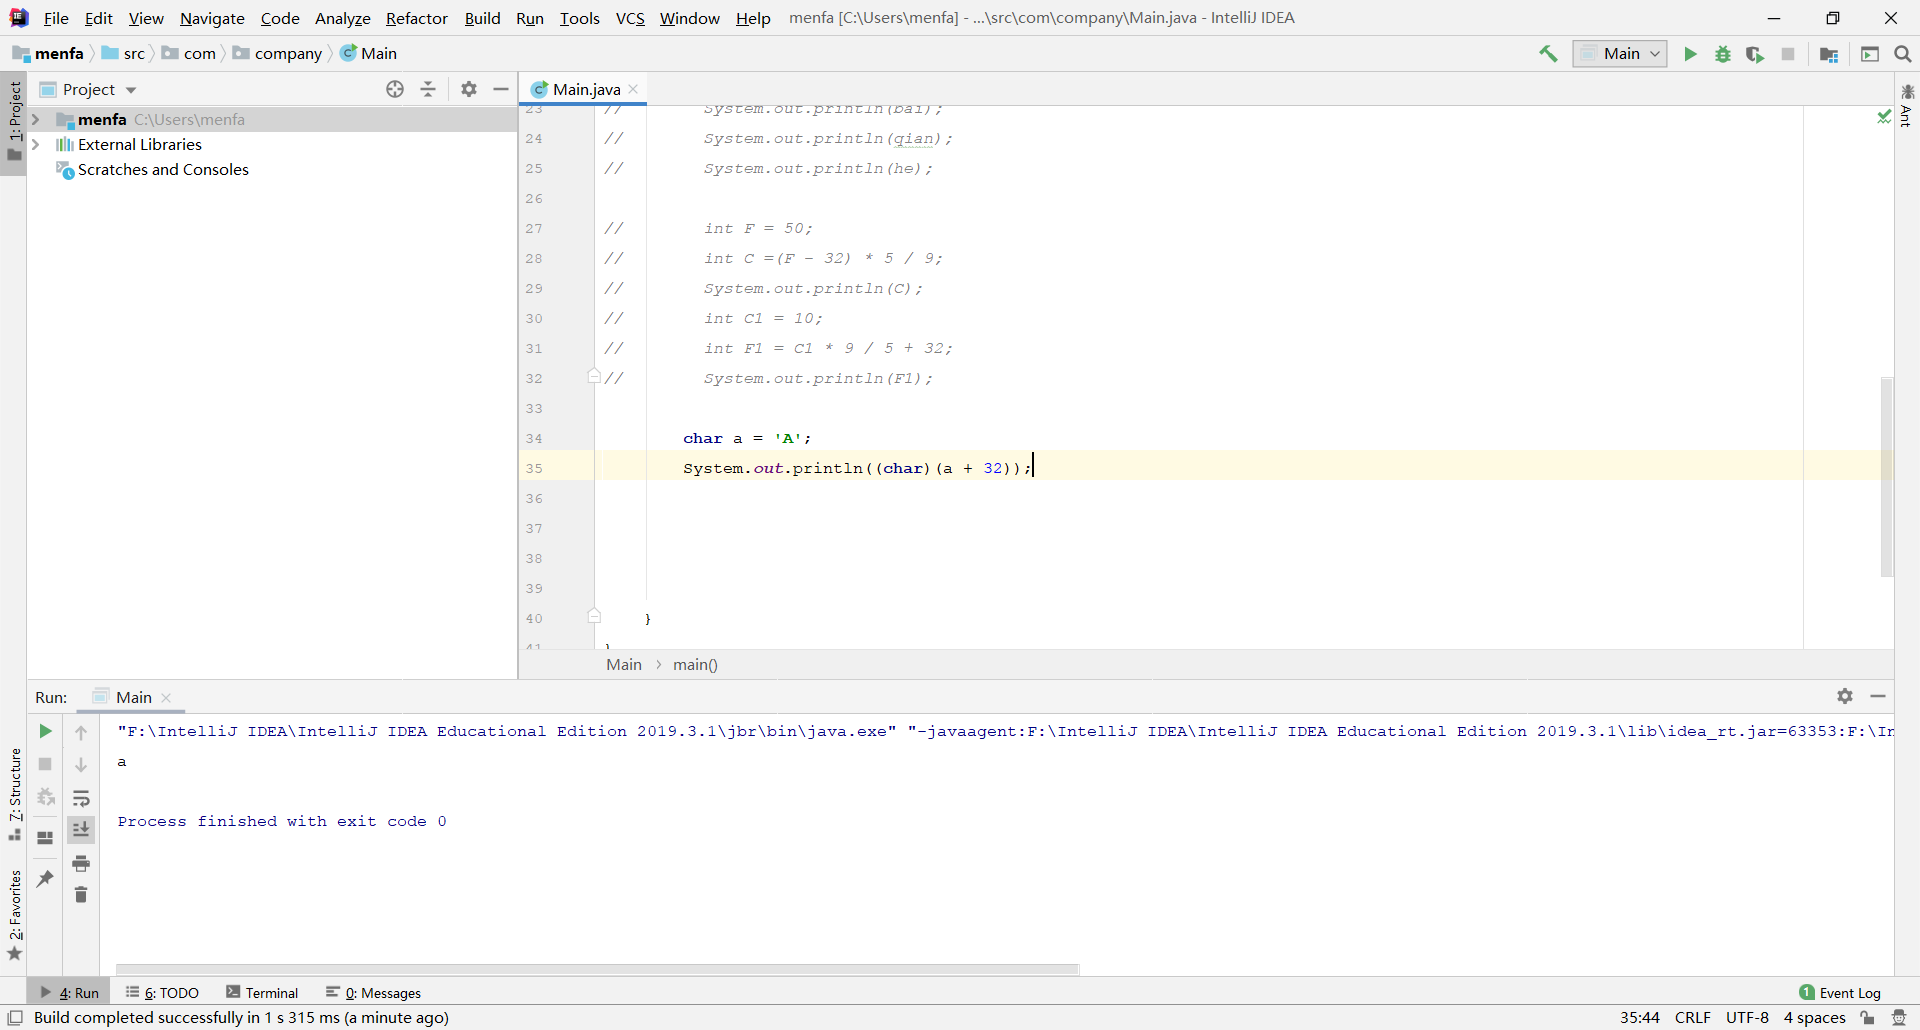Click the tool window quick access icon
This screenshot has height=1030, width=1920.
tap(15, 1018)
